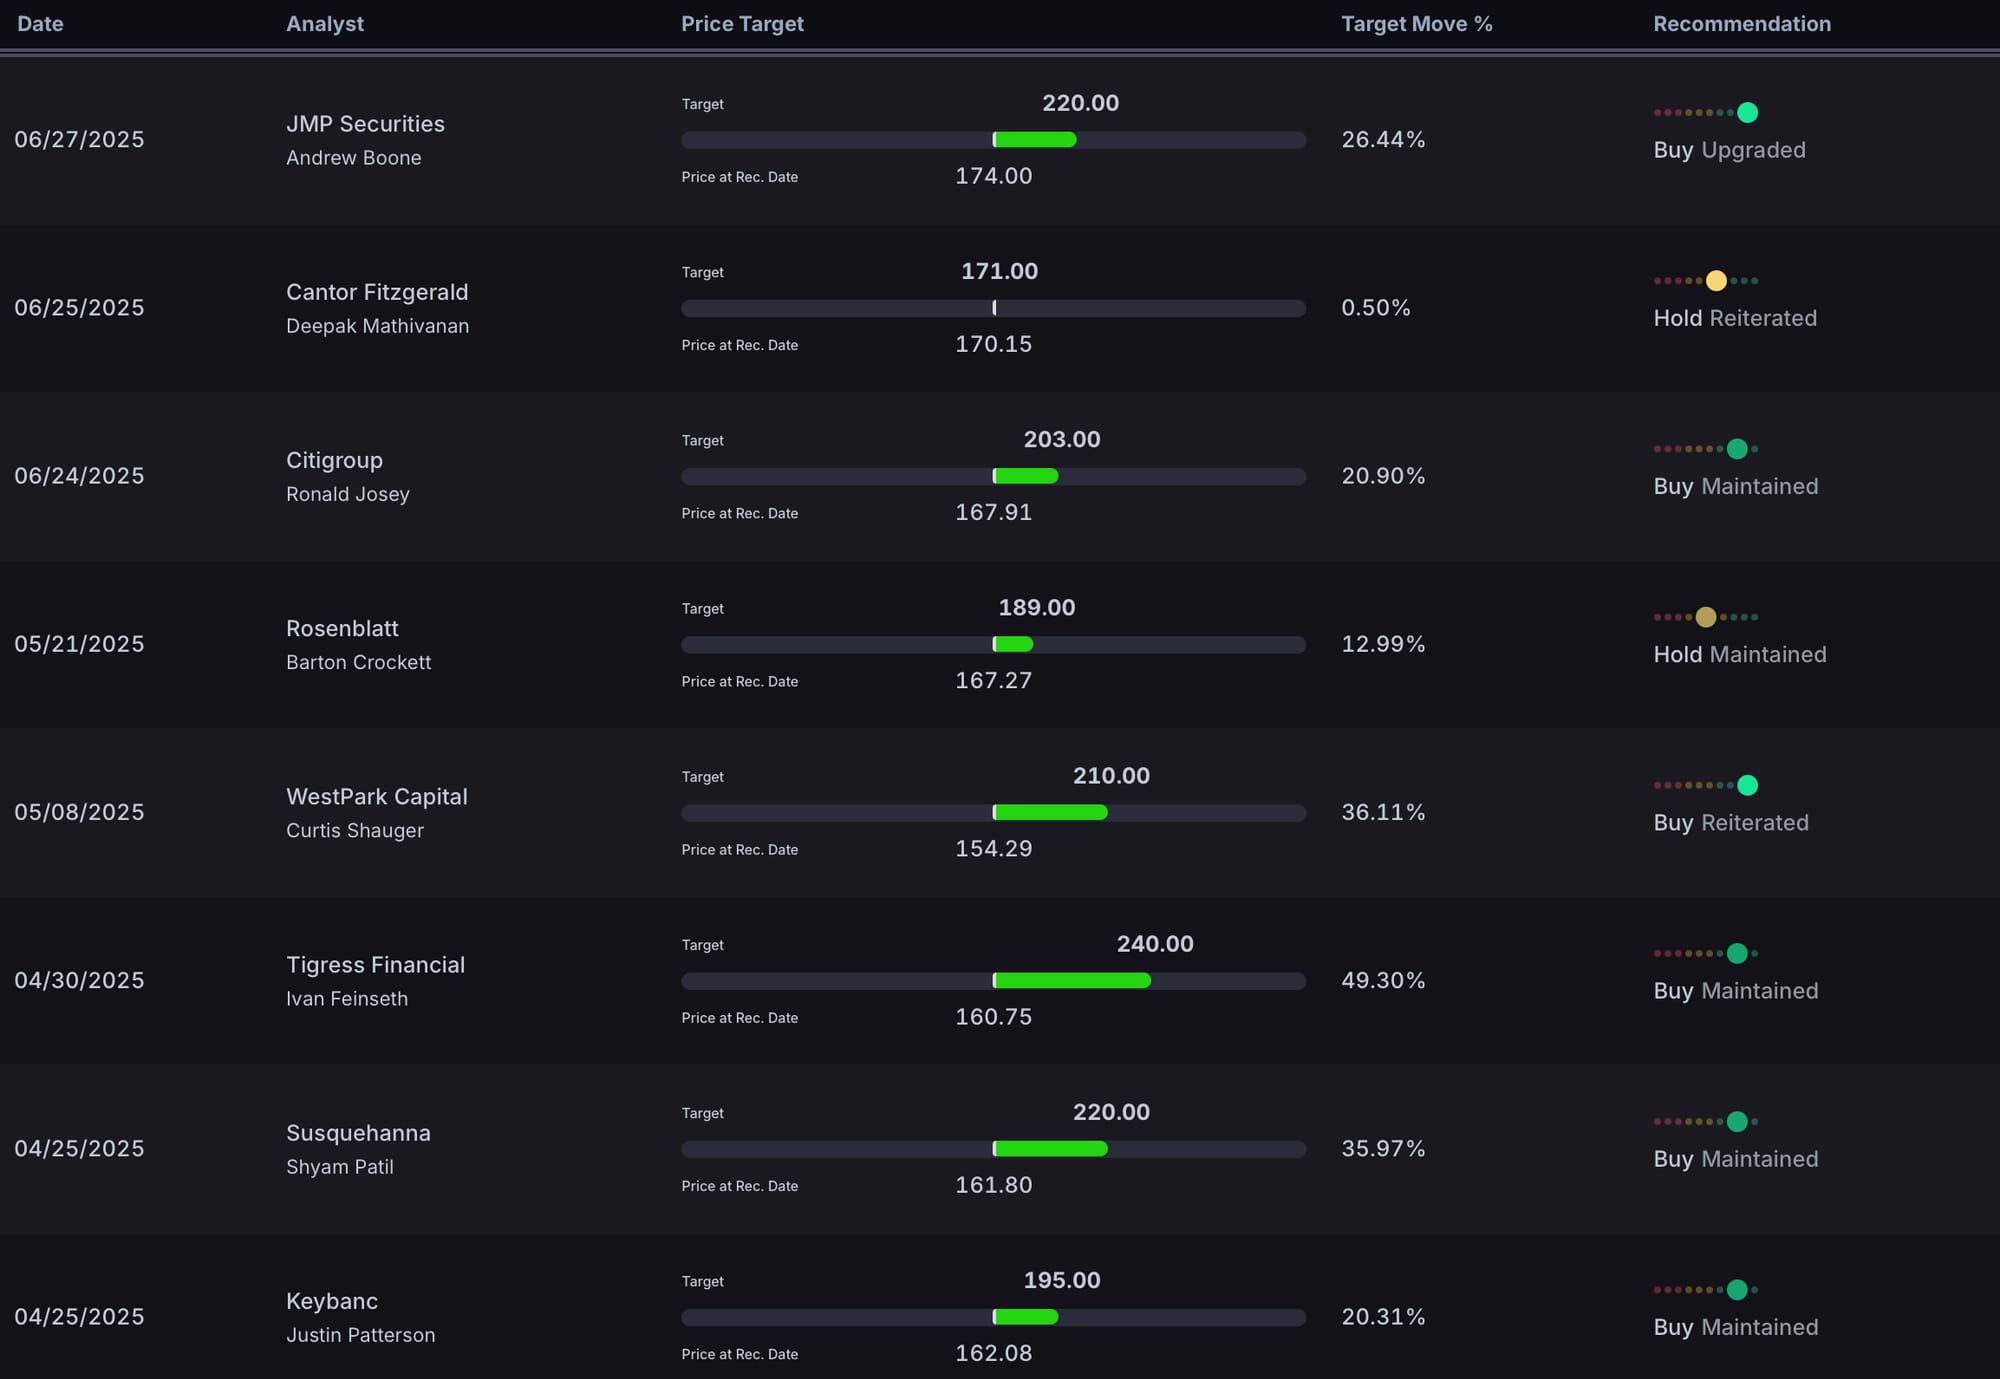Click the 162.08 price at rec date
This screenshot has width=2000, height=1379.
(993, 1353)
